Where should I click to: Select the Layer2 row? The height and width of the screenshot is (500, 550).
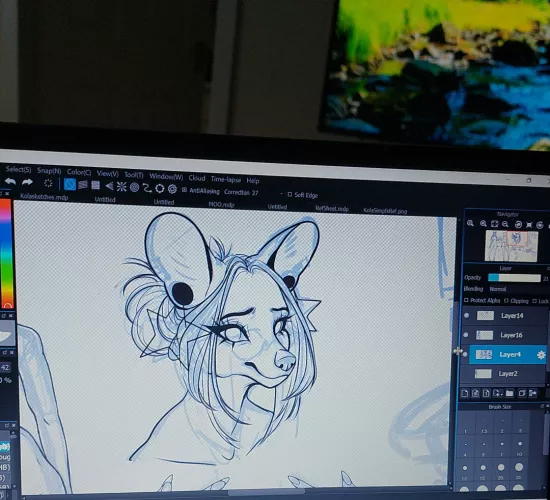click(x=503, y=374)
